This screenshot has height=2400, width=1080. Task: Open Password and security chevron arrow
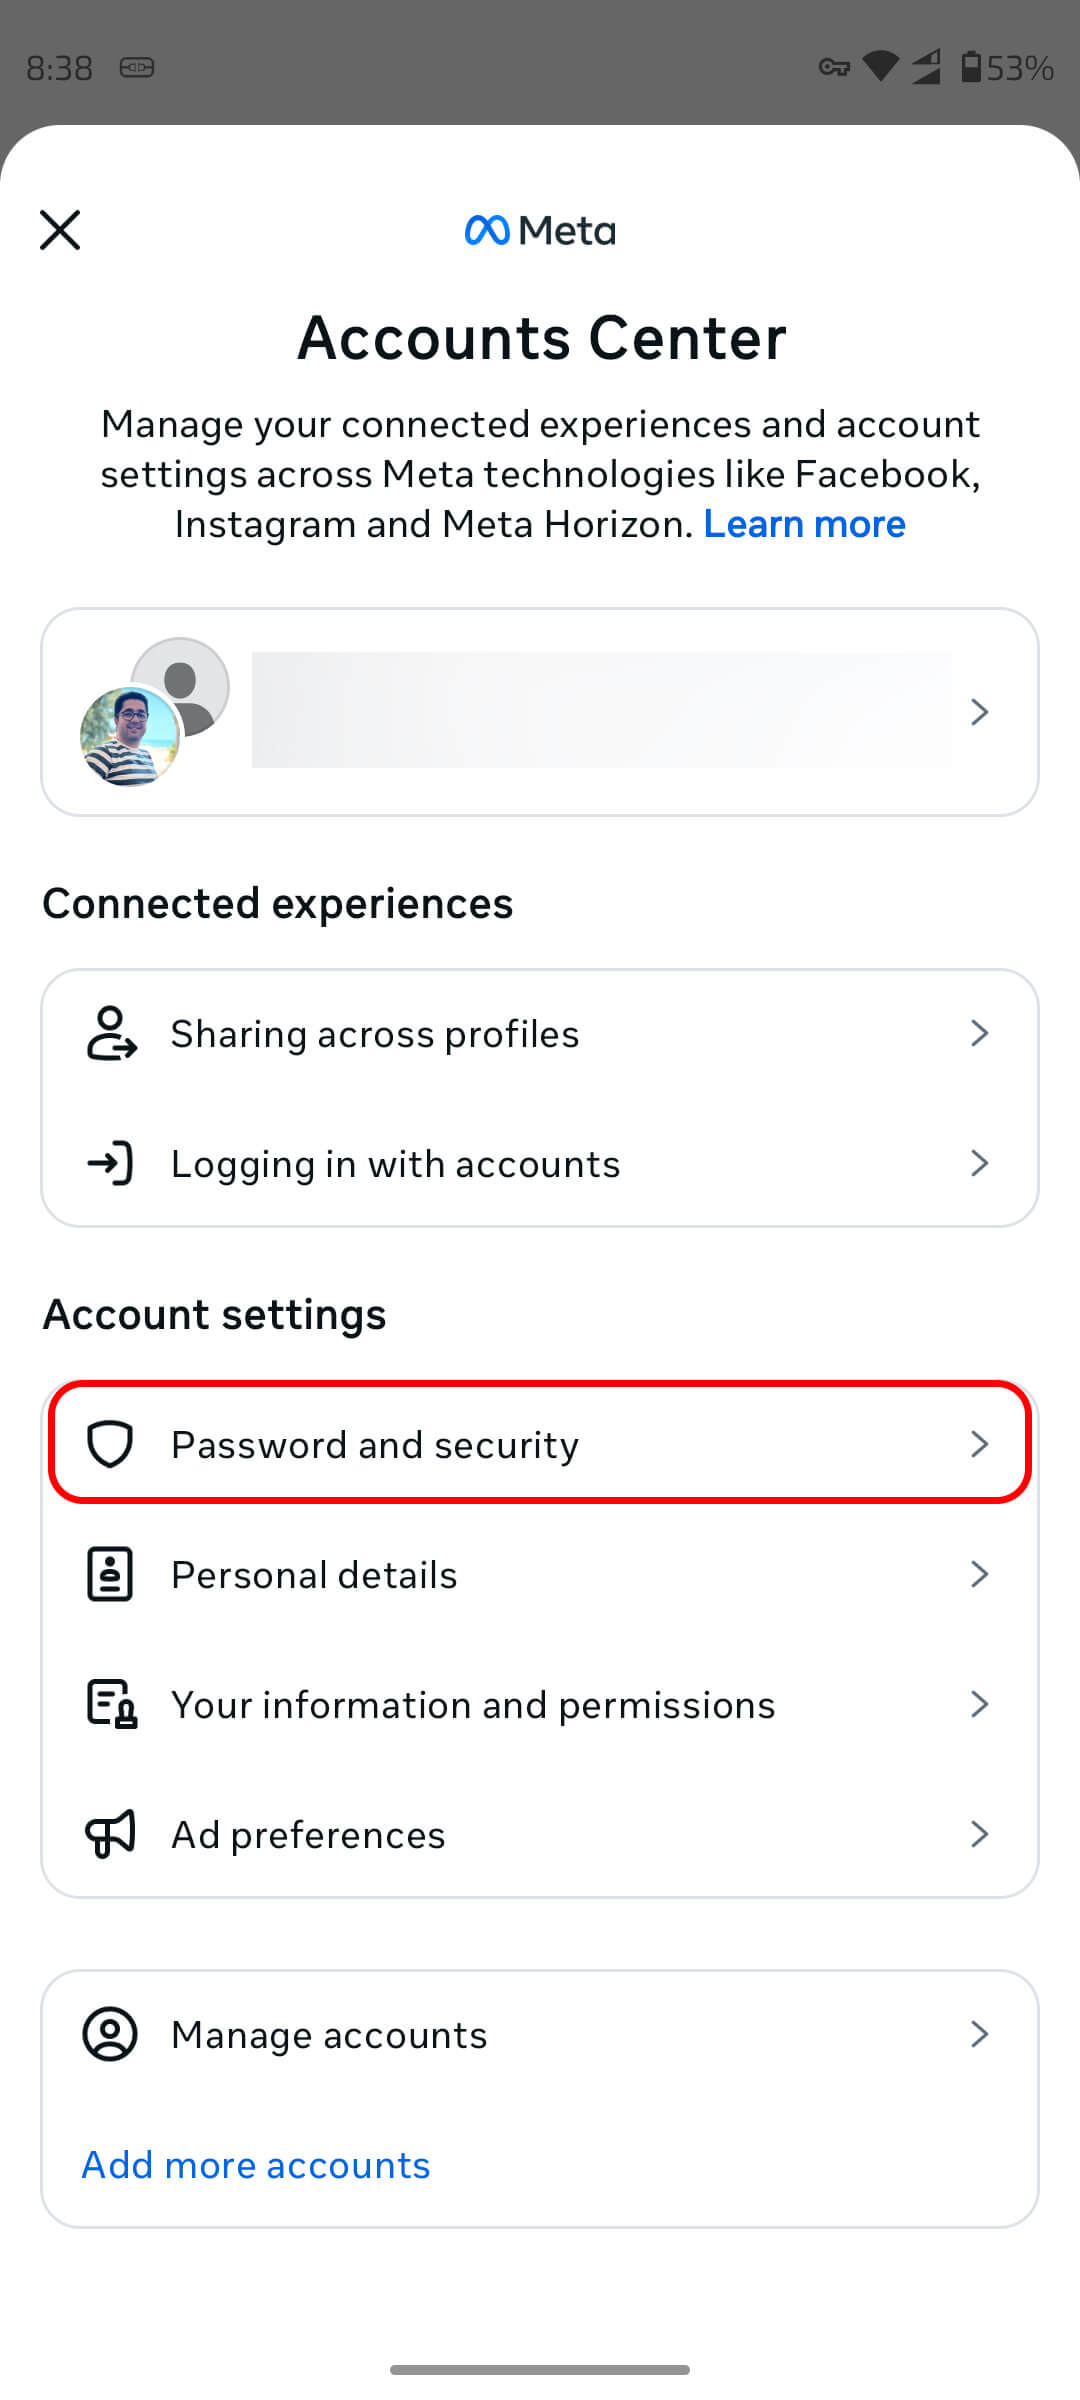pos(980,1444)
